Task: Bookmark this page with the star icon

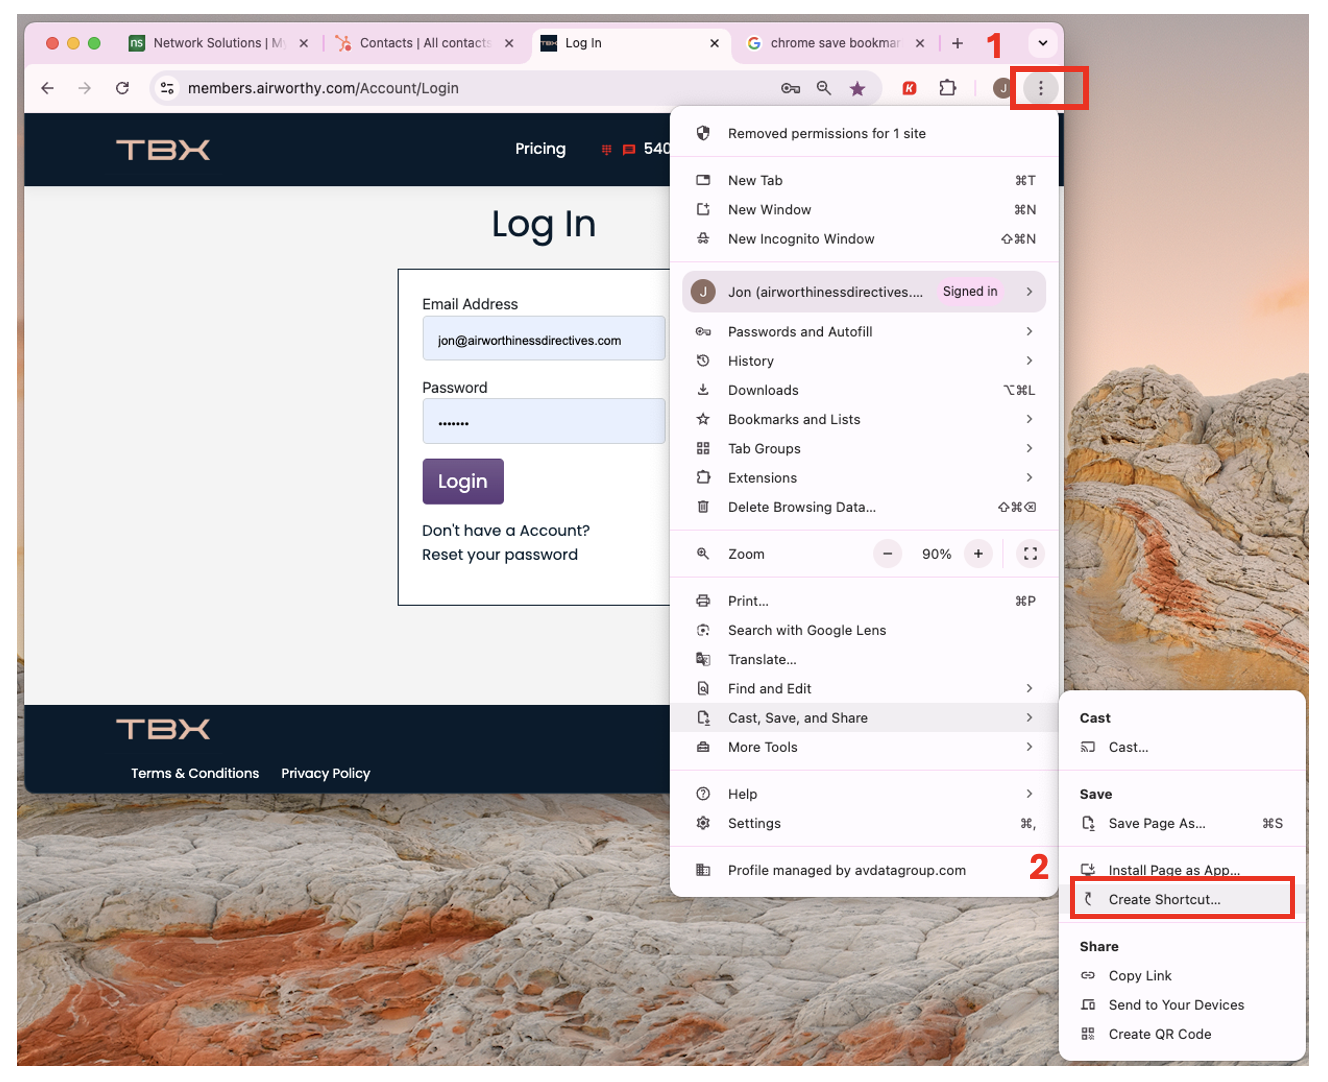Action: click(858, 88)
